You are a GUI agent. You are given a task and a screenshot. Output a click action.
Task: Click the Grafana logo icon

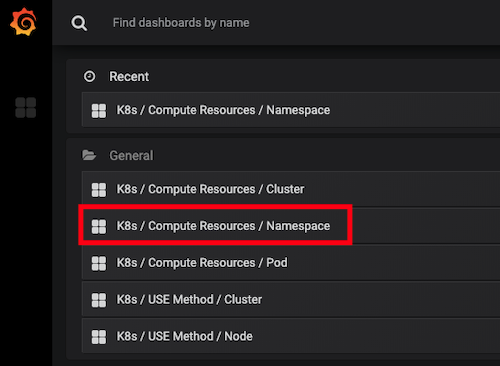pos(23,22)
